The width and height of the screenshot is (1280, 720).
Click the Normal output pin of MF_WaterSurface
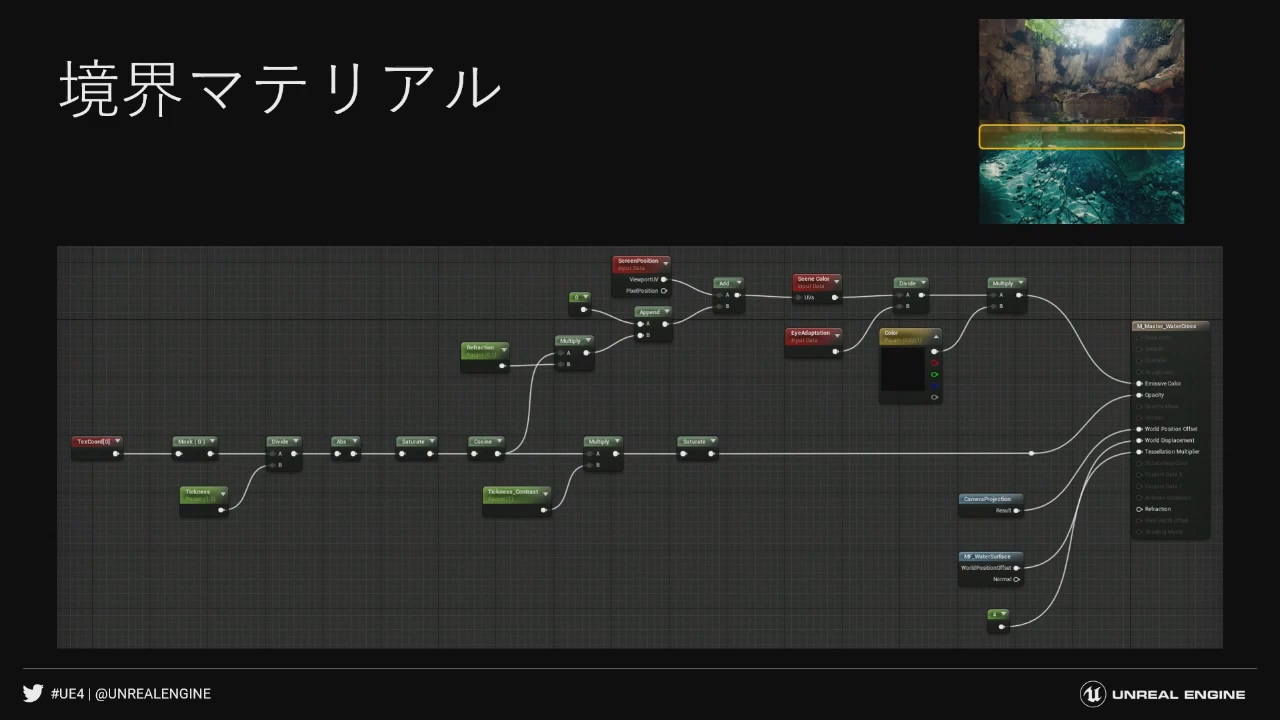point(1017,579)
